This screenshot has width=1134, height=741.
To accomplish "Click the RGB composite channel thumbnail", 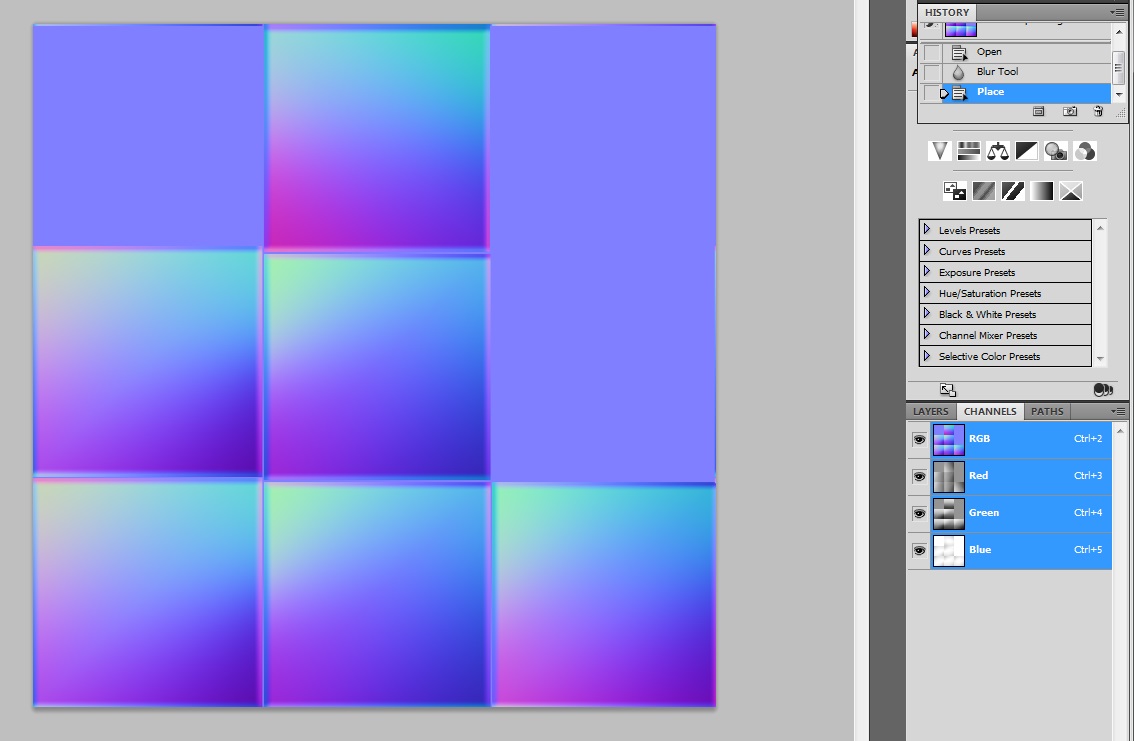I will point(948,439).
